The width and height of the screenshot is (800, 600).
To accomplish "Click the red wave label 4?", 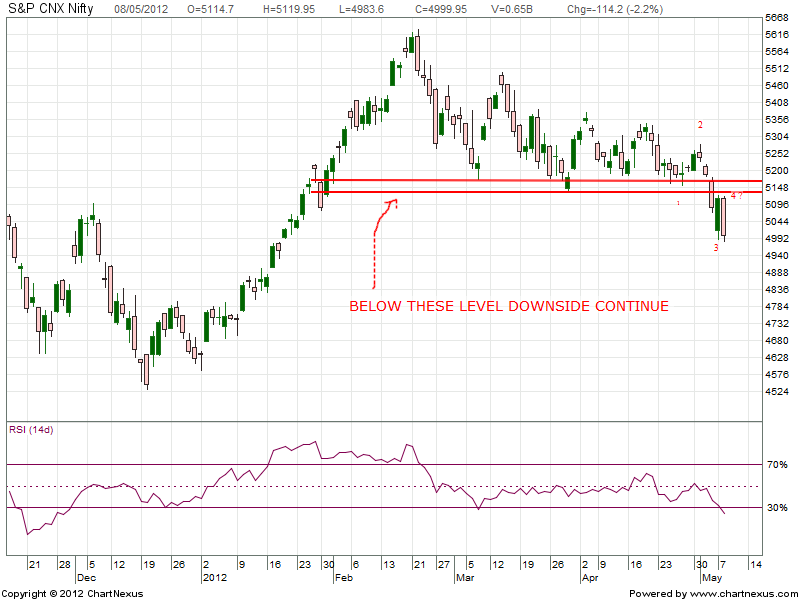I will [x=736, y=196].
